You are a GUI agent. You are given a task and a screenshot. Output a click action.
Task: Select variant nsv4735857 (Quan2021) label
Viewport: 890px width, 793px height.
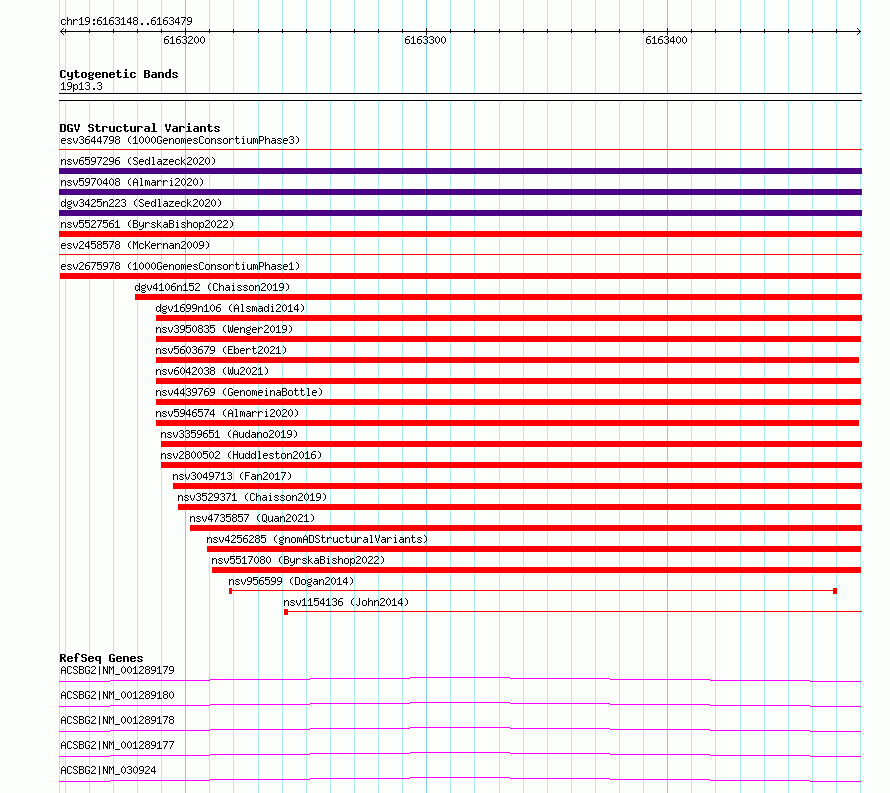252,518
